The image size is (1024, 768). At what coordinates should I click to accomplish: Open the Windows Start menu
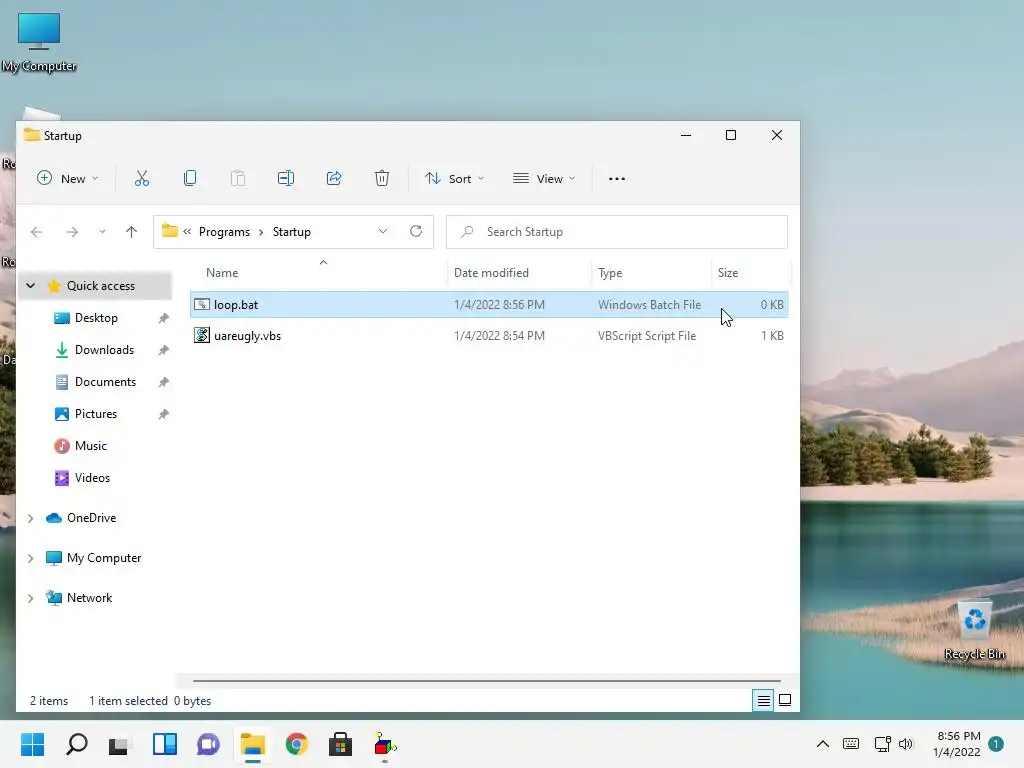click(33, 744)
